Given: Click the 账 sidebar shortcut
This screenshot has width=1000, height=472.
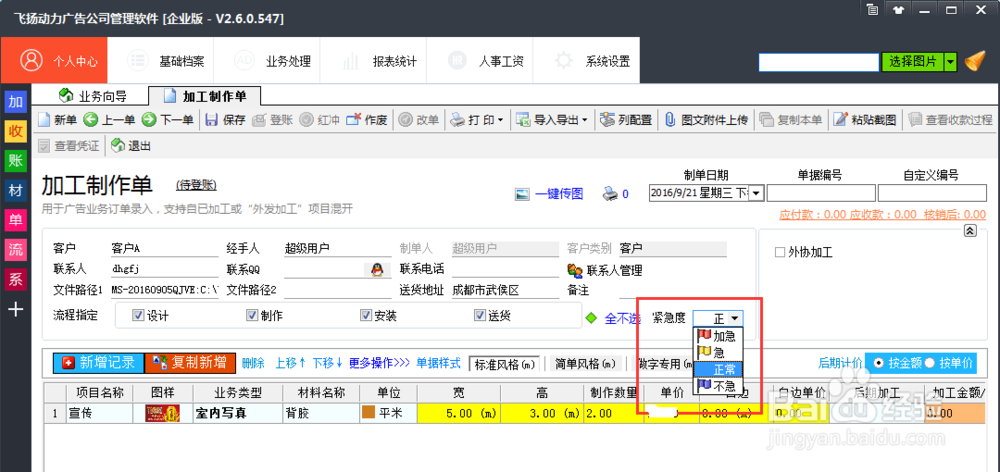Looking at the screenshot, I should click(15, 161).
